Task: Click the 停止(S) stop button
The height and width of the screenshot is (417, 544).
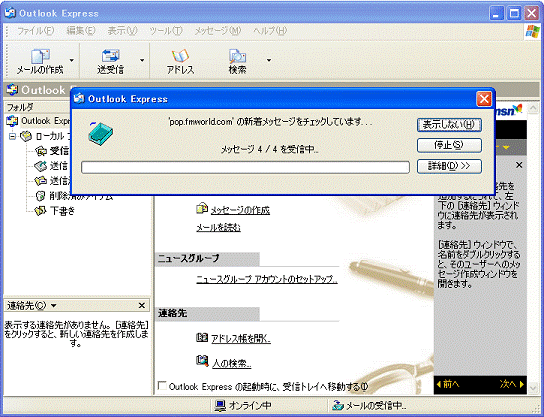Action: click(x=449, y=145)
